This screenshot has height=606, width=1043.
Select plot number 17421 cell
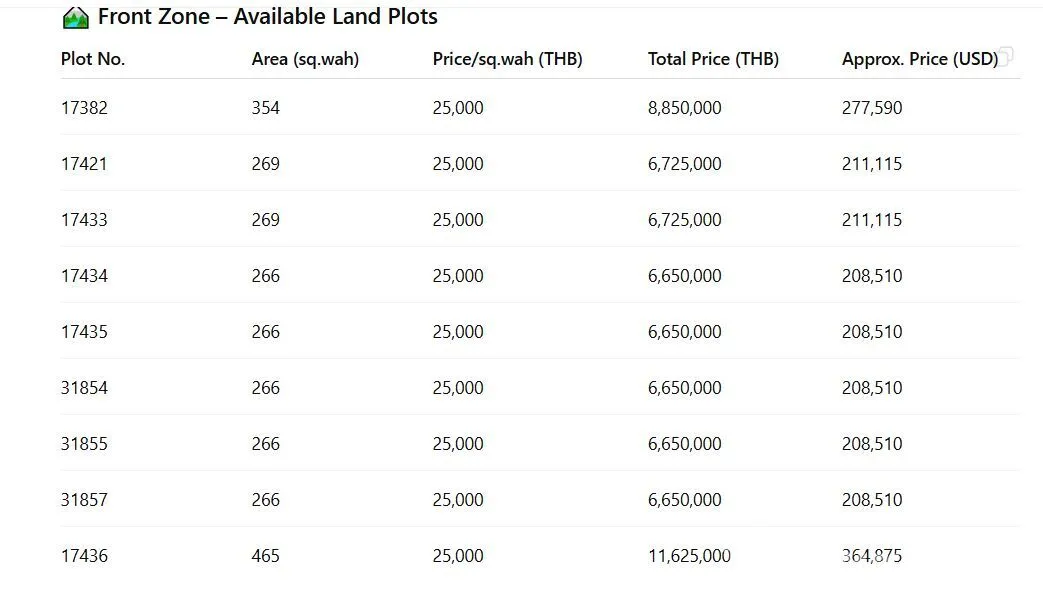click(84, 164)
